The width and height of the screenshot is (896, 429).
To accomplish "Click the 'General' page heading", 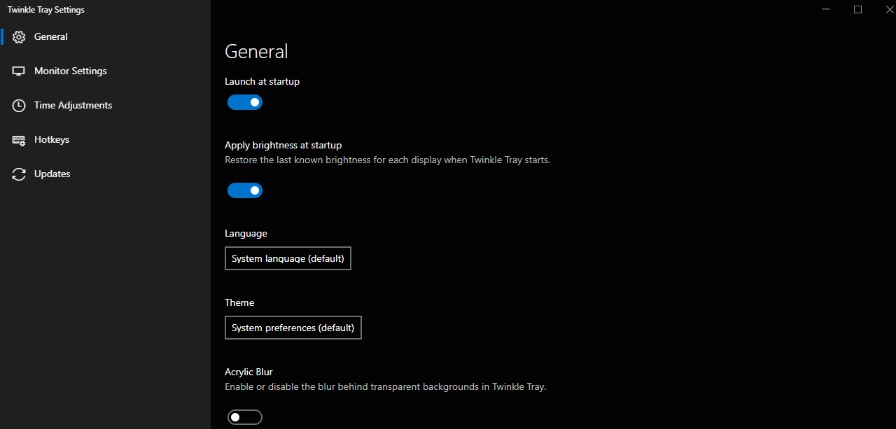I will click(256, 51).
